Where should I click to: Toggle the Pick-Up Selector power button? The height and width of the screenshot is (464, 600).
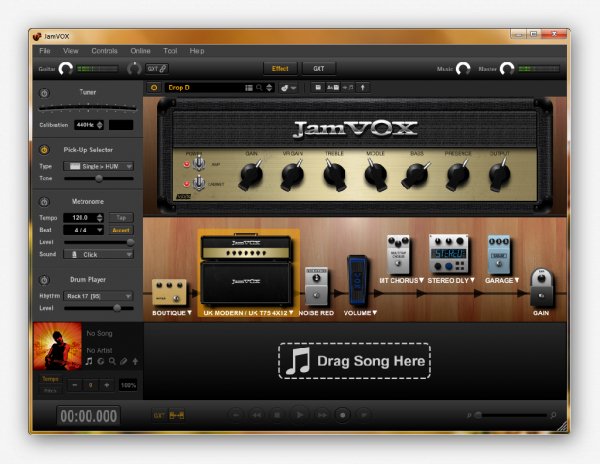[x=44, y=150]
